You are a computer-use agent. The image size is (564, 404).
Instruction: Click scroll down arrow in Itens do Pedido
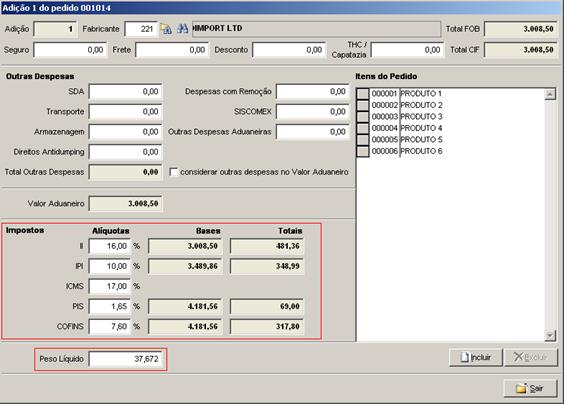(x=550, y=335)
